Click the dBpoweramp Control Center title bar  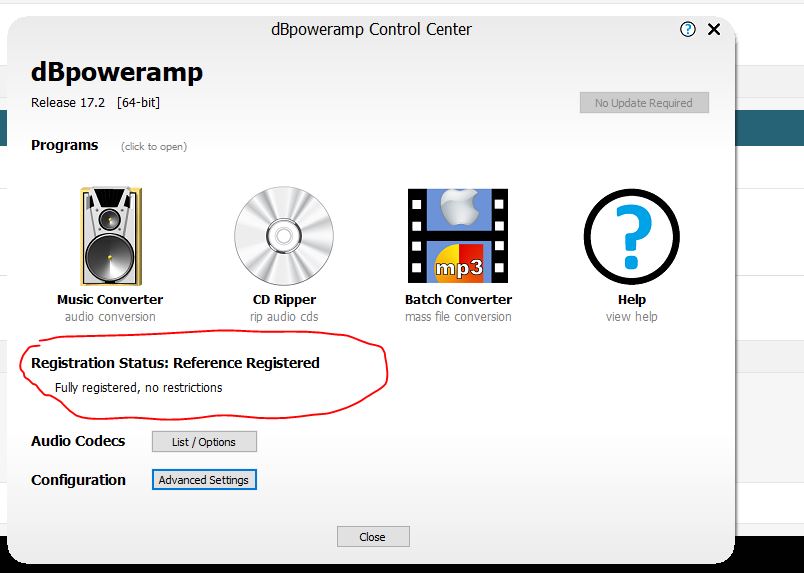tap(371, 29)
